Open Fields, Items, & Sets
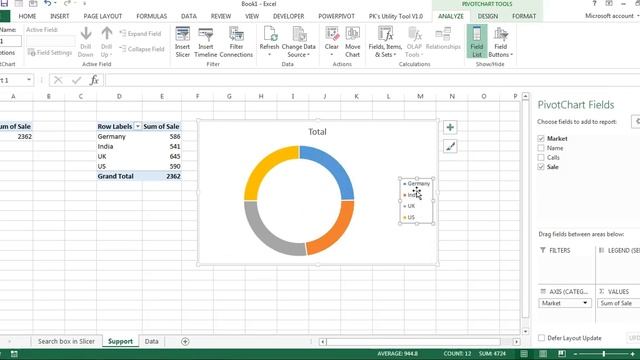This screenshot has height=360, width=640. point(385,42)
